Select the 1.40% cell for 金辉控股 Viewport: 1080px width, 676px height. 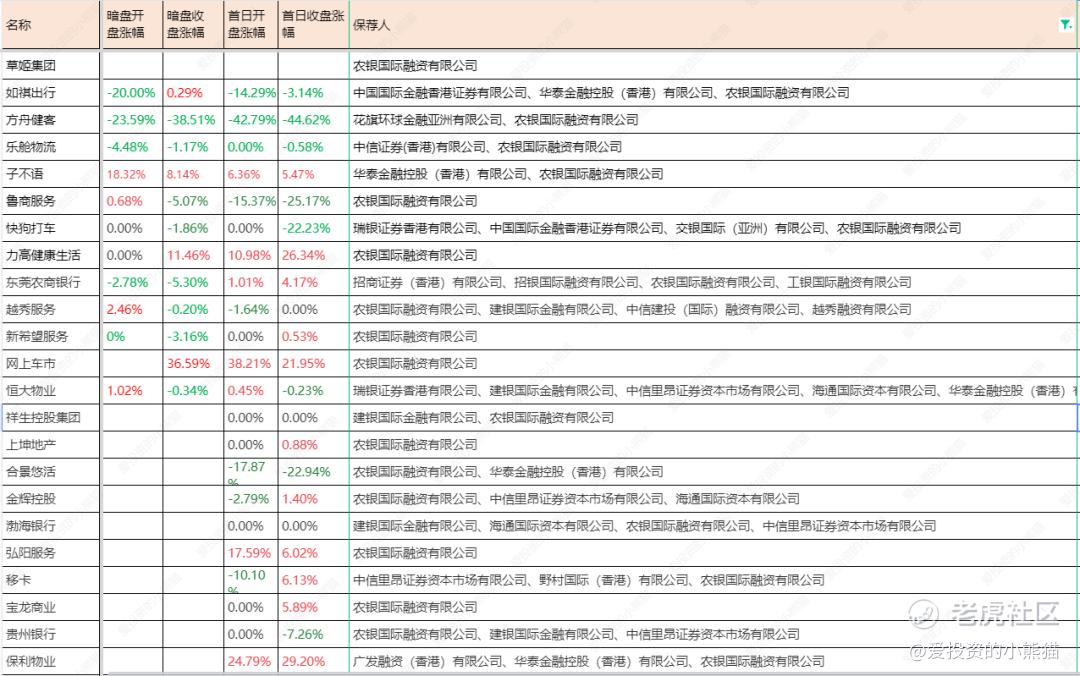tap(313, 499)
